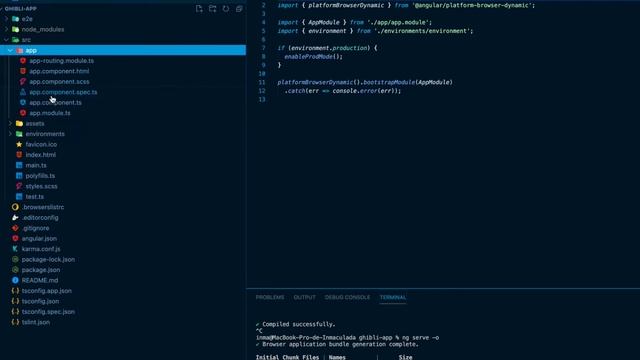The width and height of the screenshot is (640, 360).
Task: Open tslint.json file
Action: [x=36, y=322]
